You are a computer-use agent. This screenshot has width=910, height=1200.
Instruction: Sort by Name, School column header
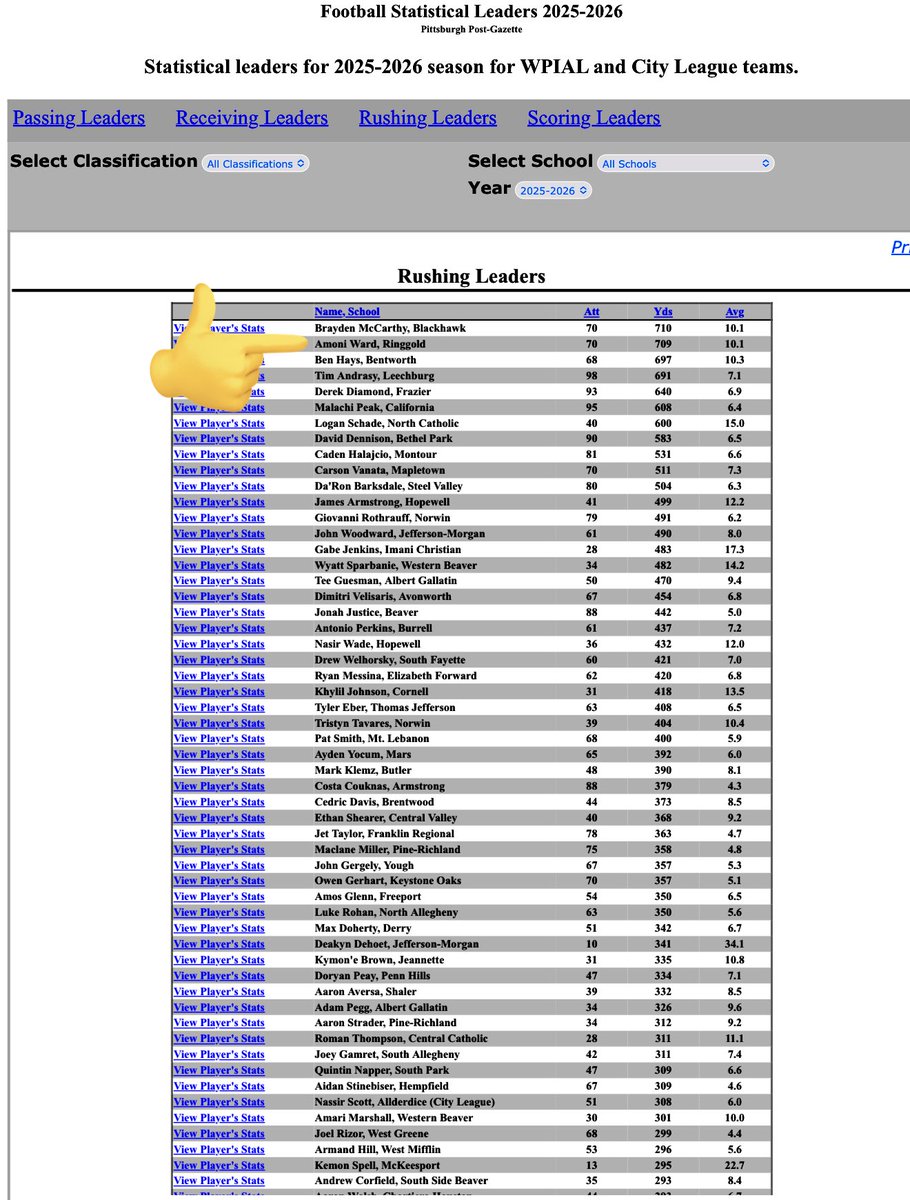347,312
